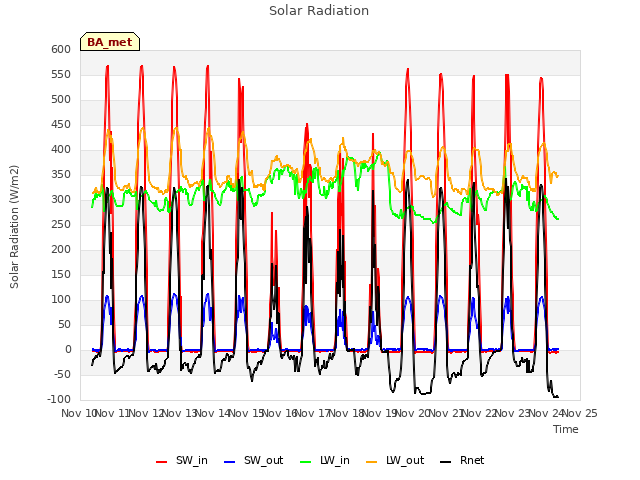This screenshot has height=480, width=640.
Task: Select the SW_in legend label
Action: pos(192,460)
